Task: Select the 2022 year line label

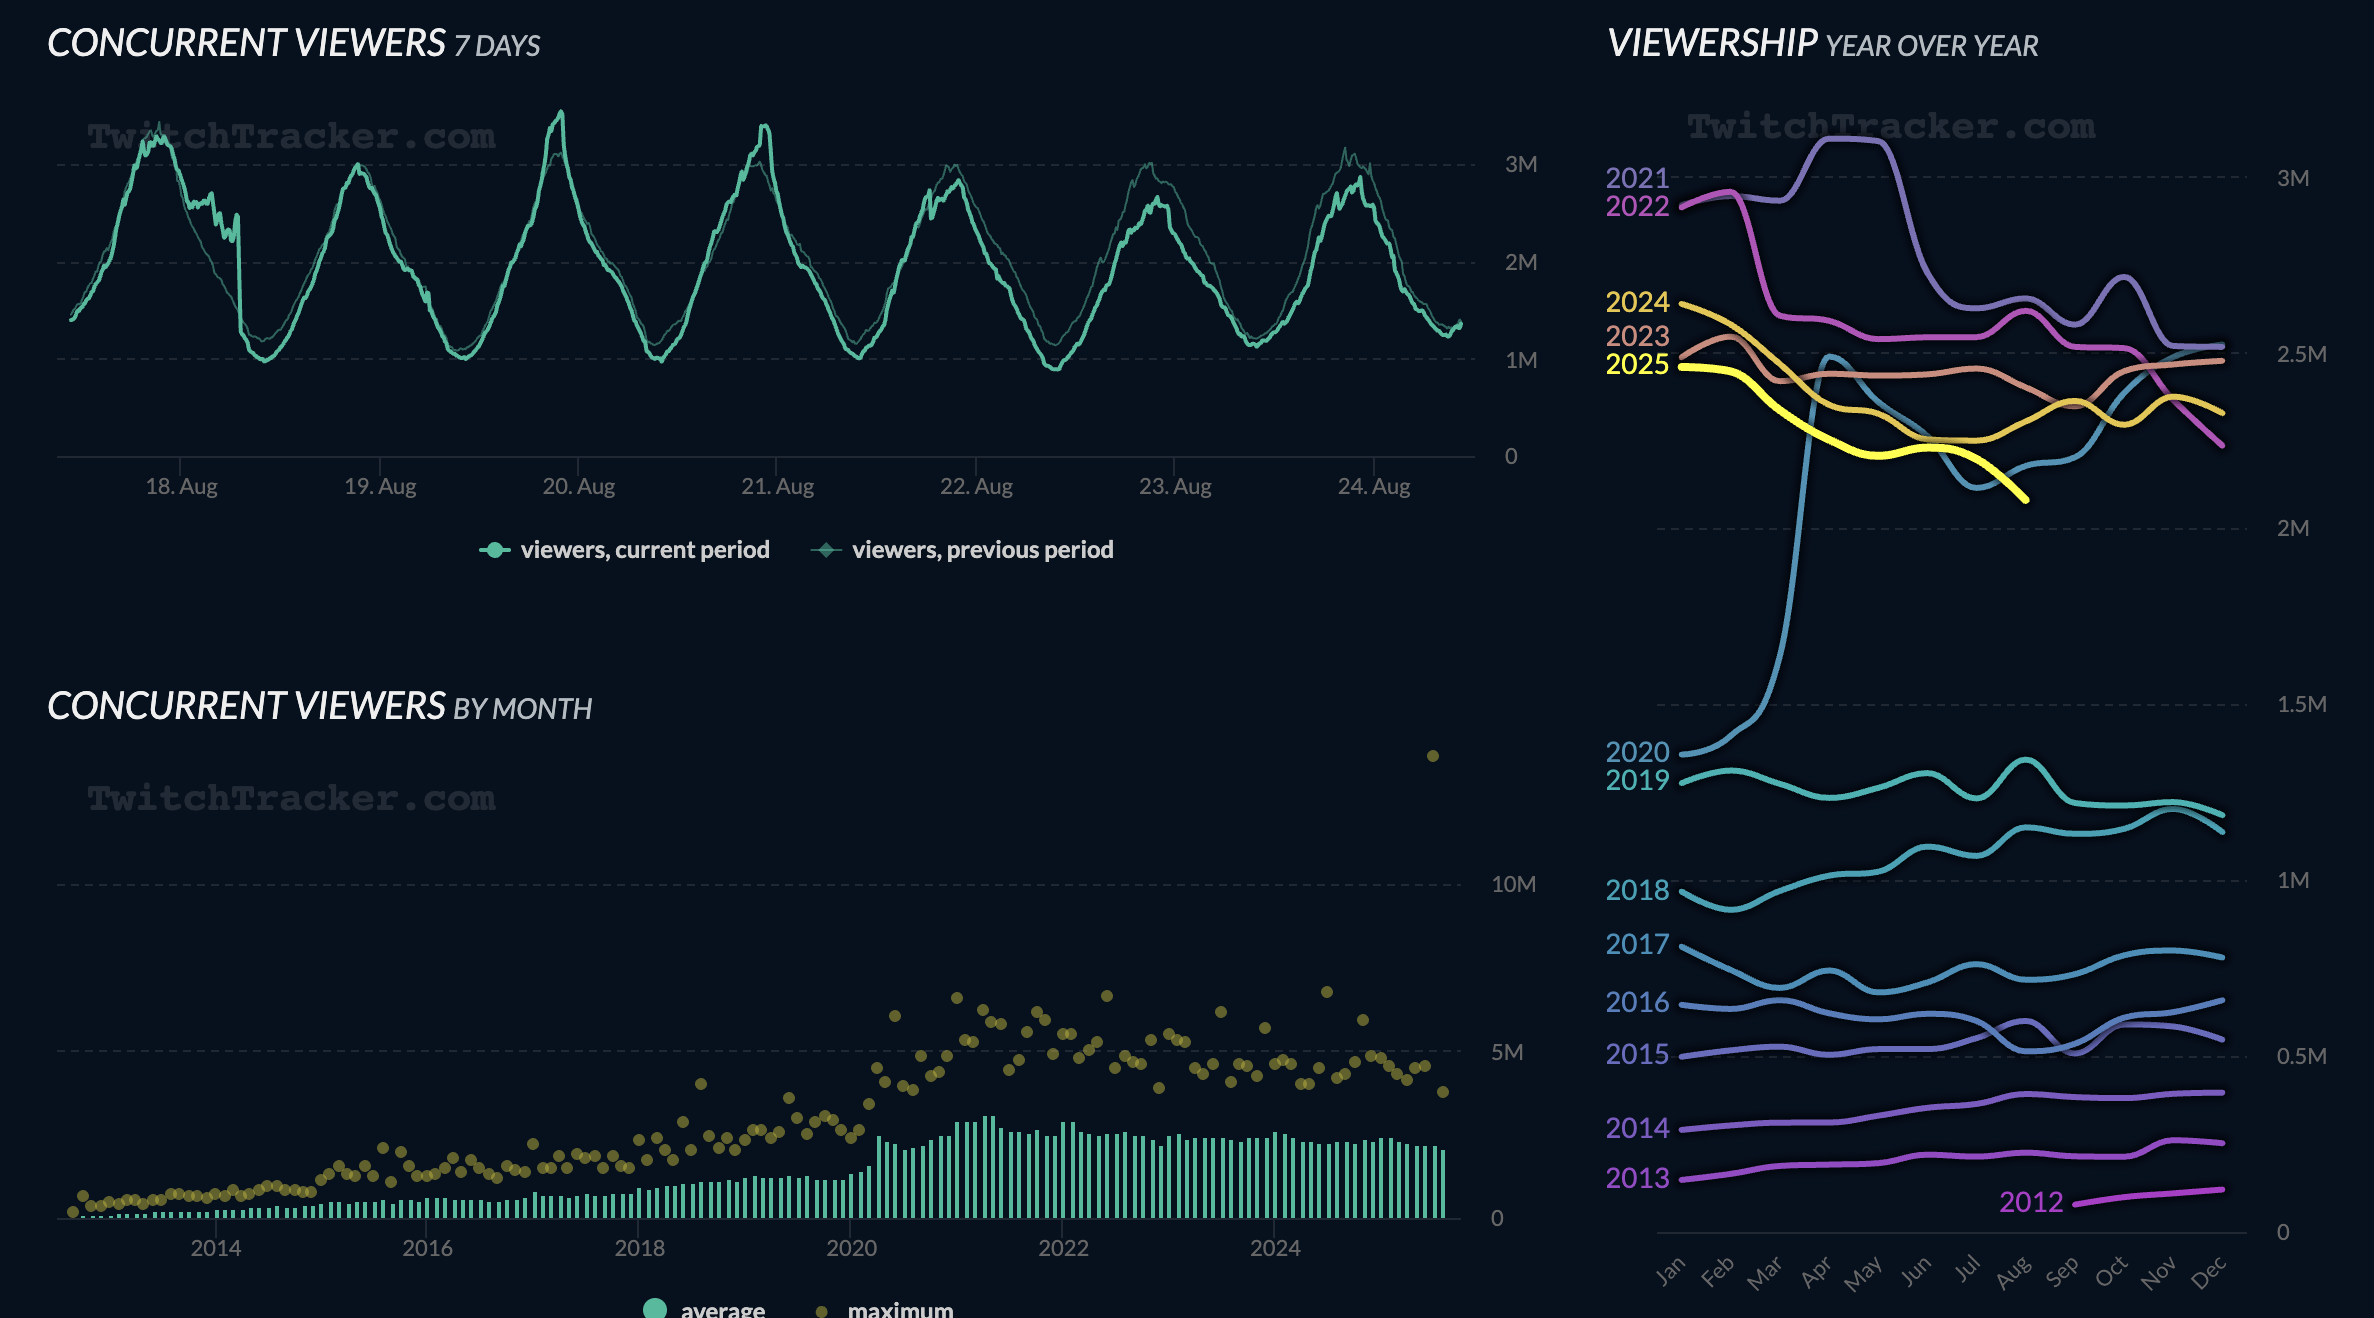Action: pyautogui.click(x=1637, y=206)
